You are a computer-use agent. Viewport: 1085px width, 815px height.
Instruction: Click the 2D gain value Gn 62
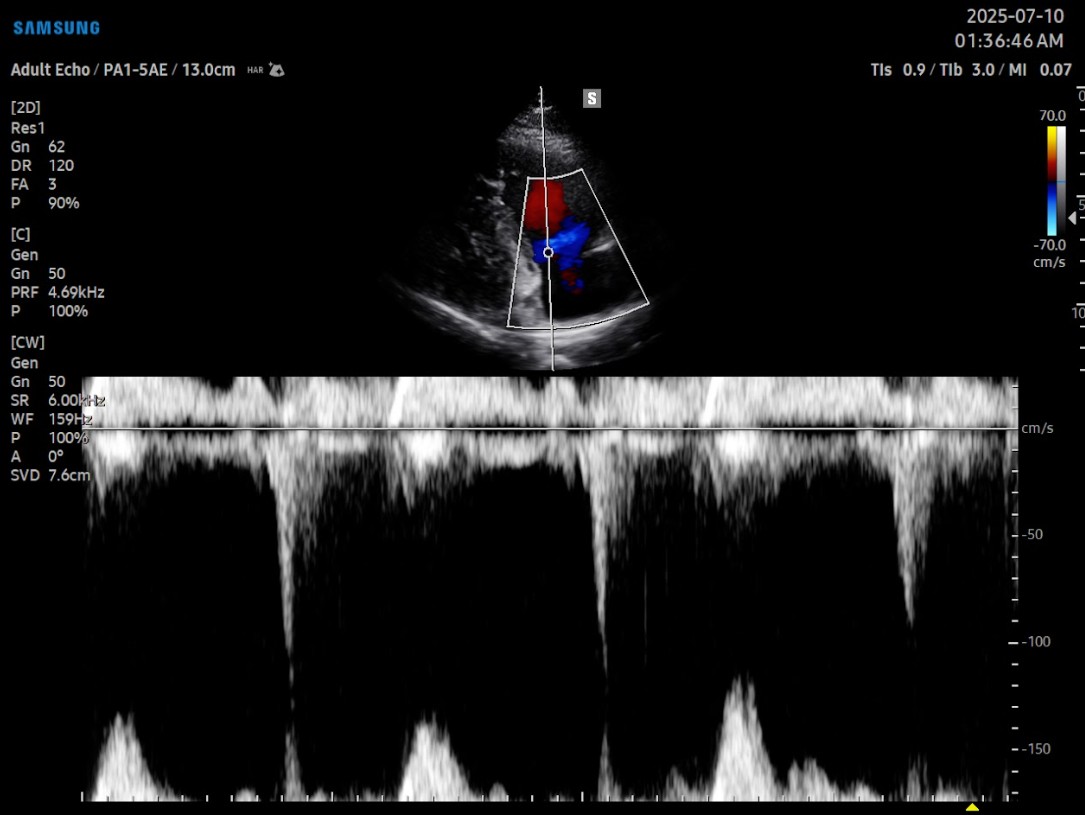[x=38, y=147]
